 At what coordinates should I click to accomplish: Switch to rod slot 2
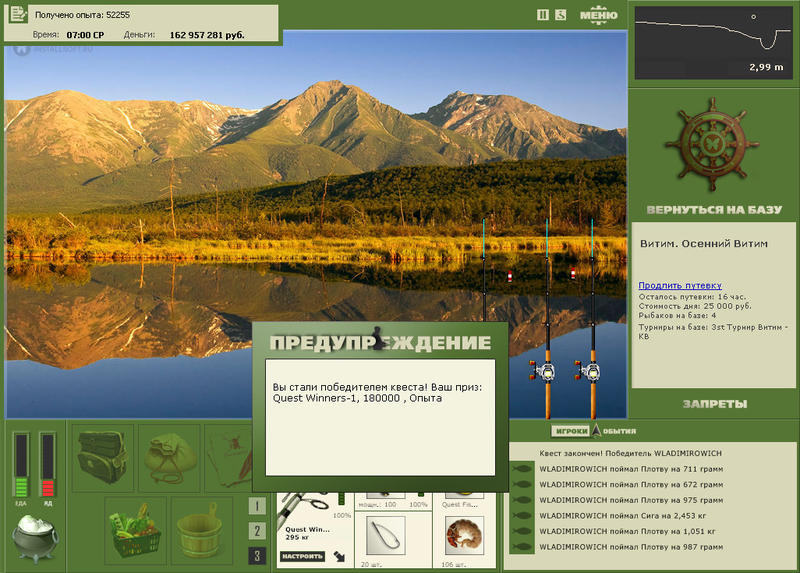pos(257,531)
